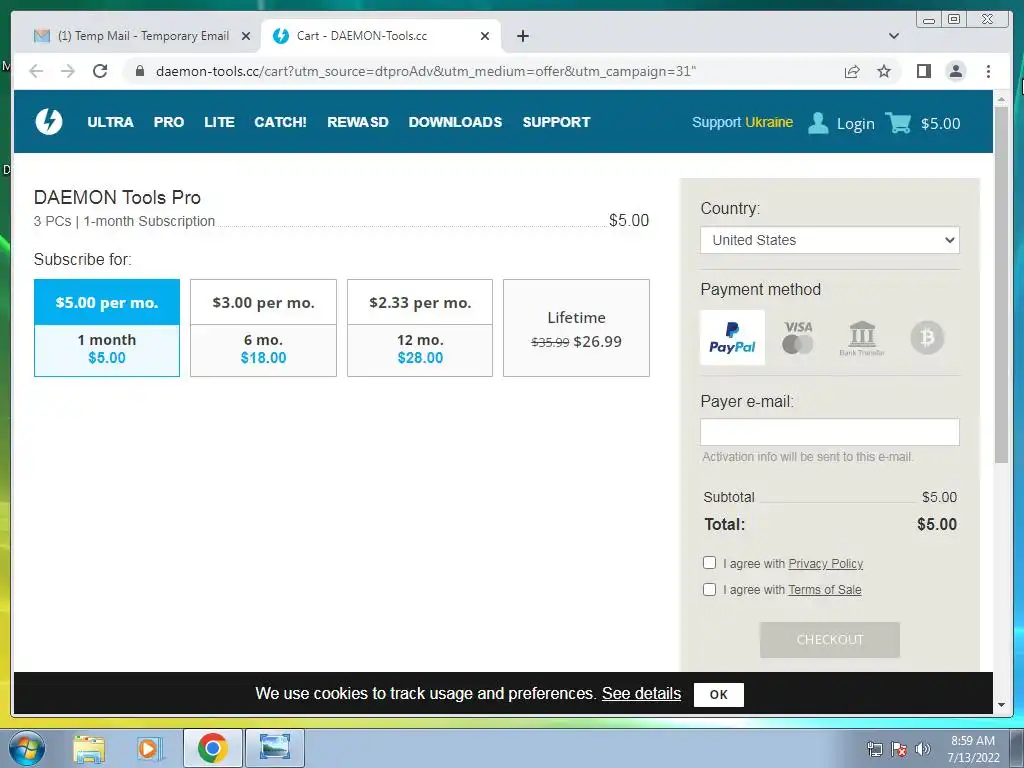Click the Login link
The image size is (1024, 768).
856,123
